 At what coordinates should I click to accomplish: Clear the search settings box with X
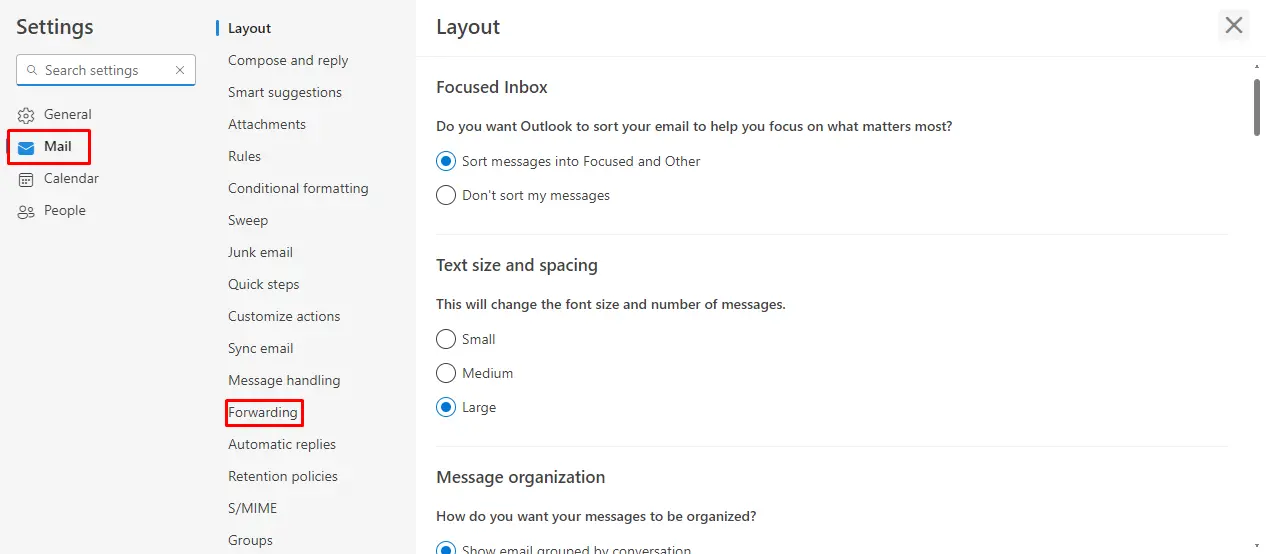[x=180, y=71]
